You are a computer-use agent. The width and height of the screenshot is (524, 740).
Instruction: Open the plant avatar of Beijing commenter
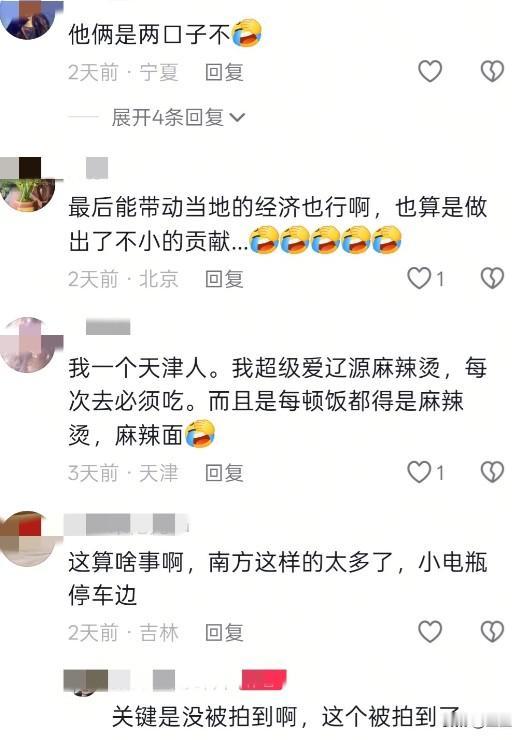[x=27, y=185]
